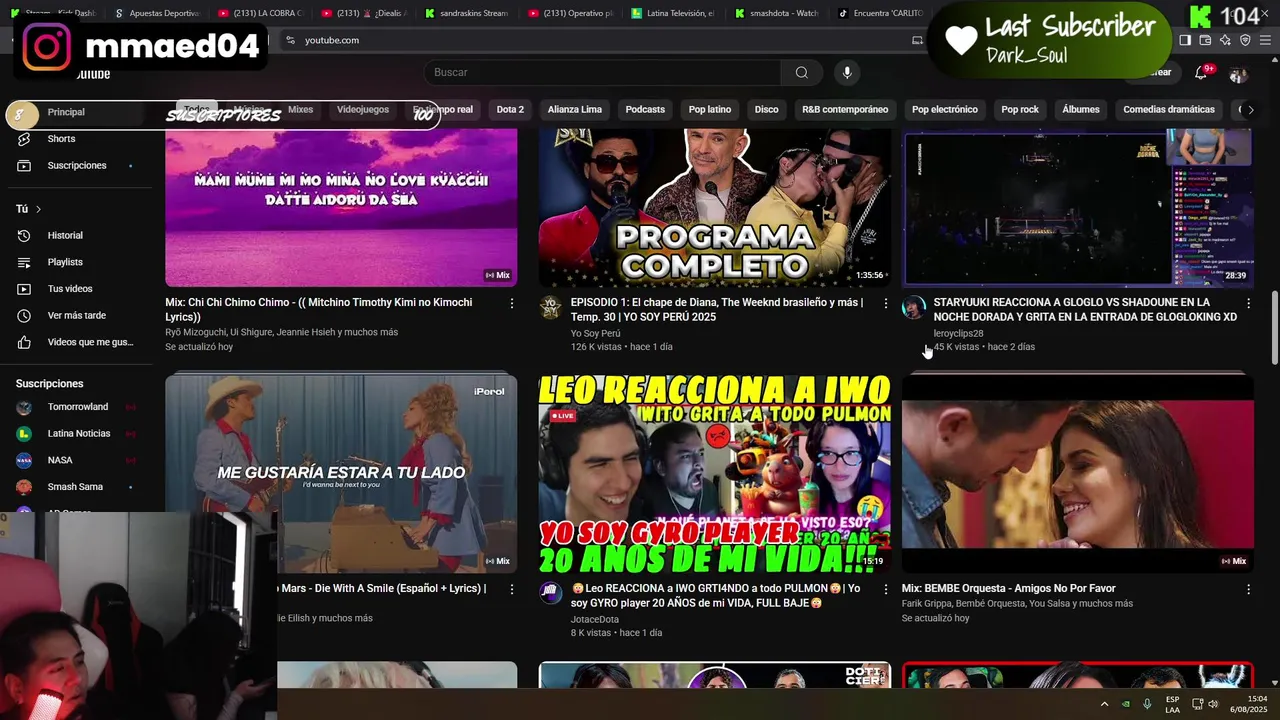View site information icon next to youtube.com
Screen dimensions: 1280x720
(x=290, y=40)
